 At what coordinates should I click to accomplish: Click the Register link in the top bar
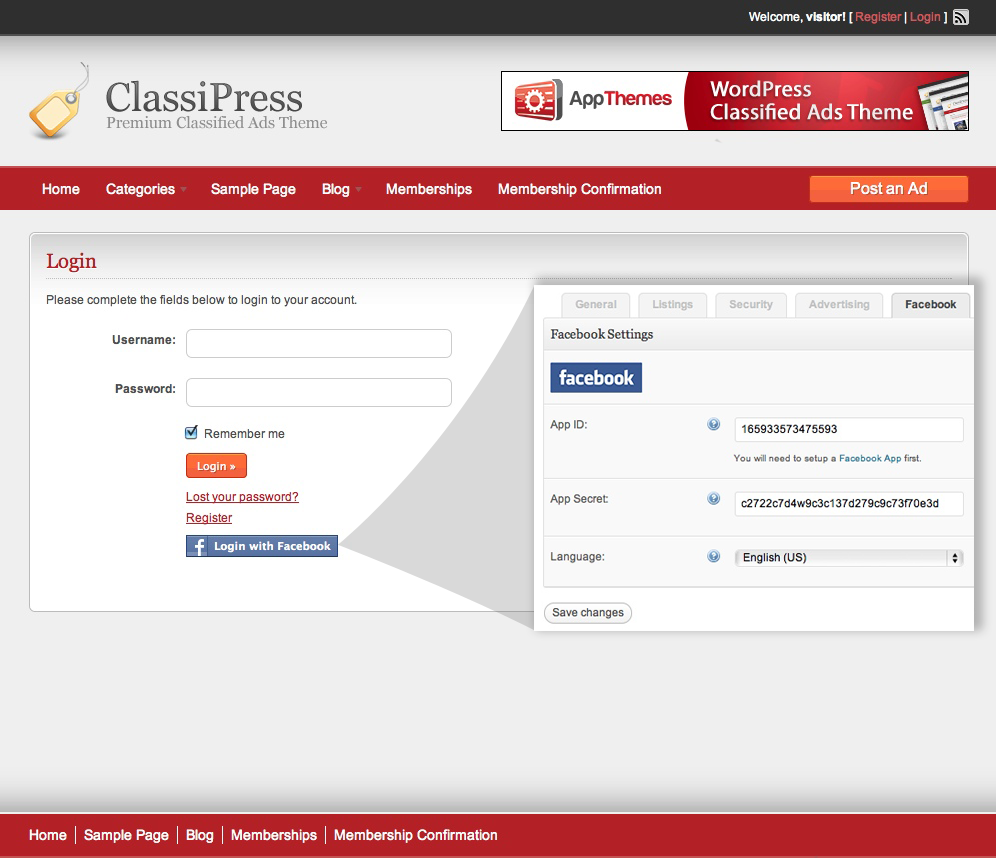point(878,17)
